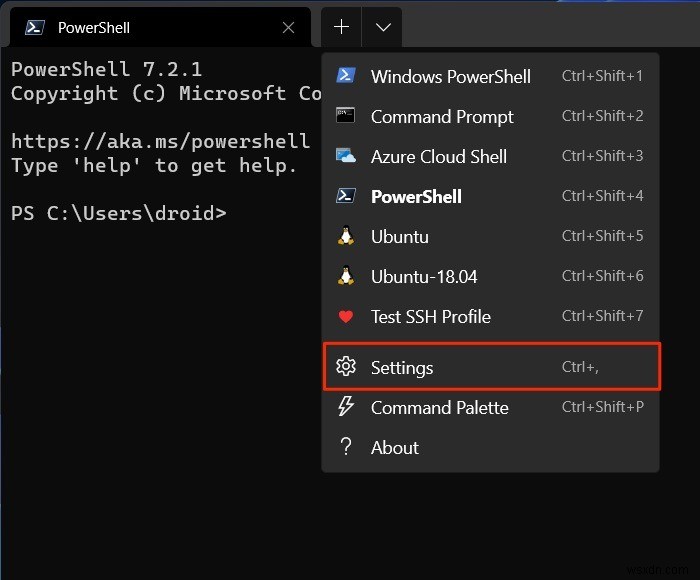The height and width of the screenshot is (580, 700).
Task: Click the red heart SSH profile icon
Action: [346, 317]
